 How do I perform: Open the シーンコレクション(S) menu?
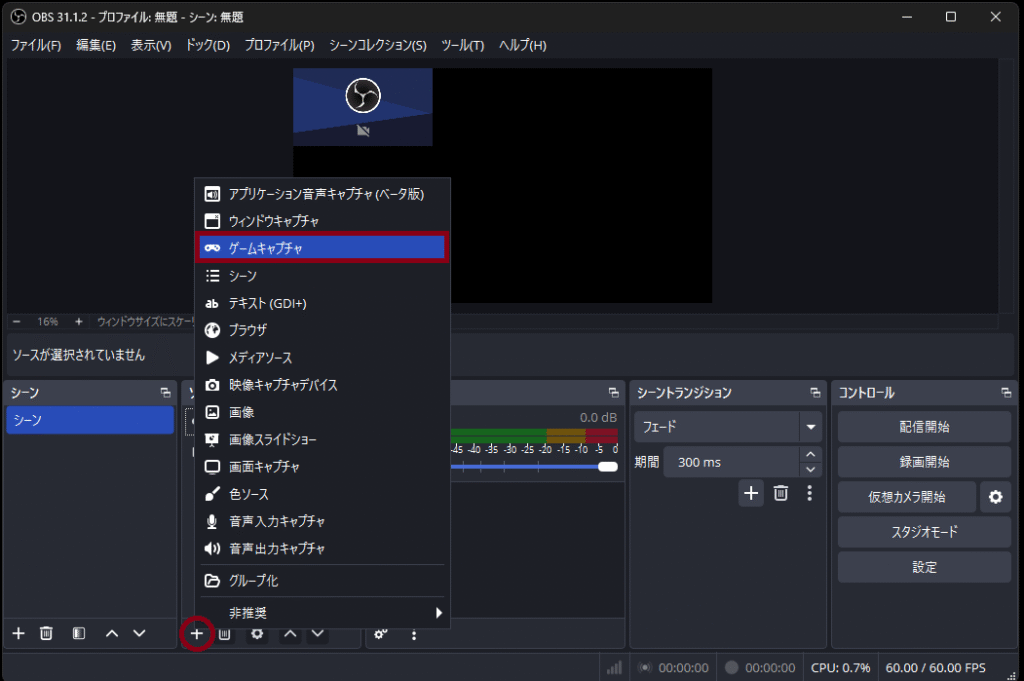coord(377,45)
